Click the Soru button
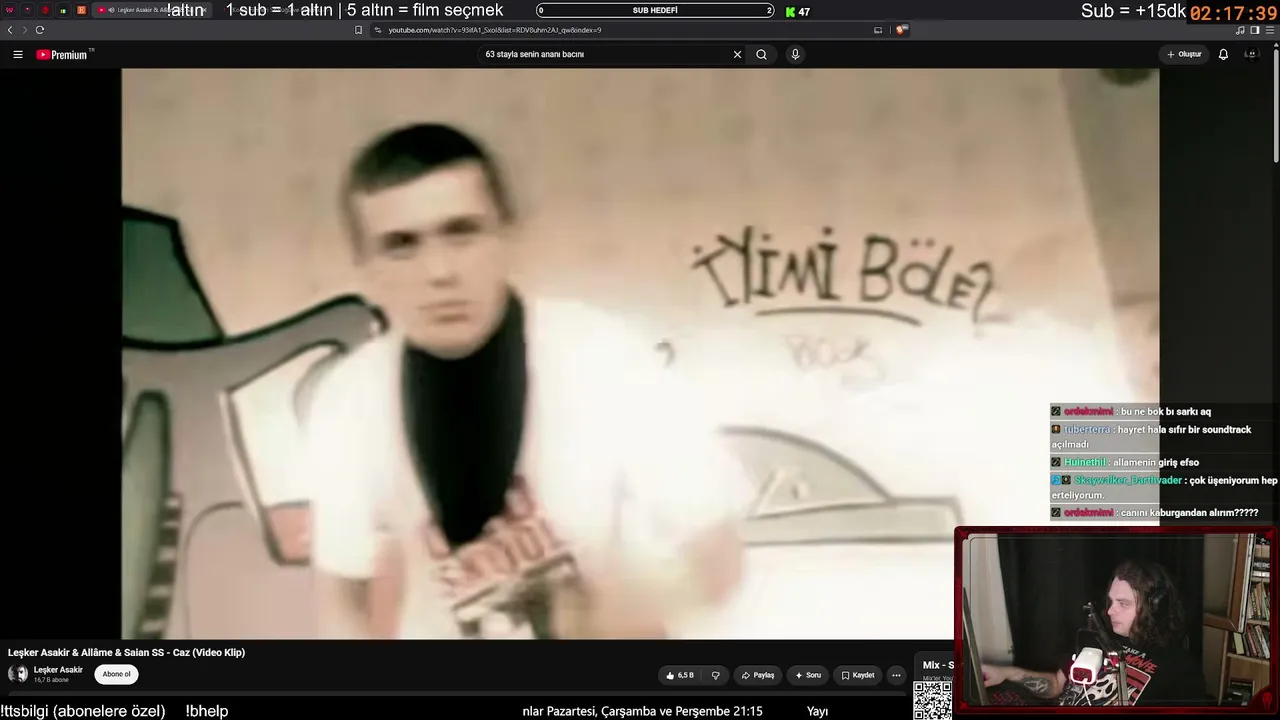 click(808, 675)
